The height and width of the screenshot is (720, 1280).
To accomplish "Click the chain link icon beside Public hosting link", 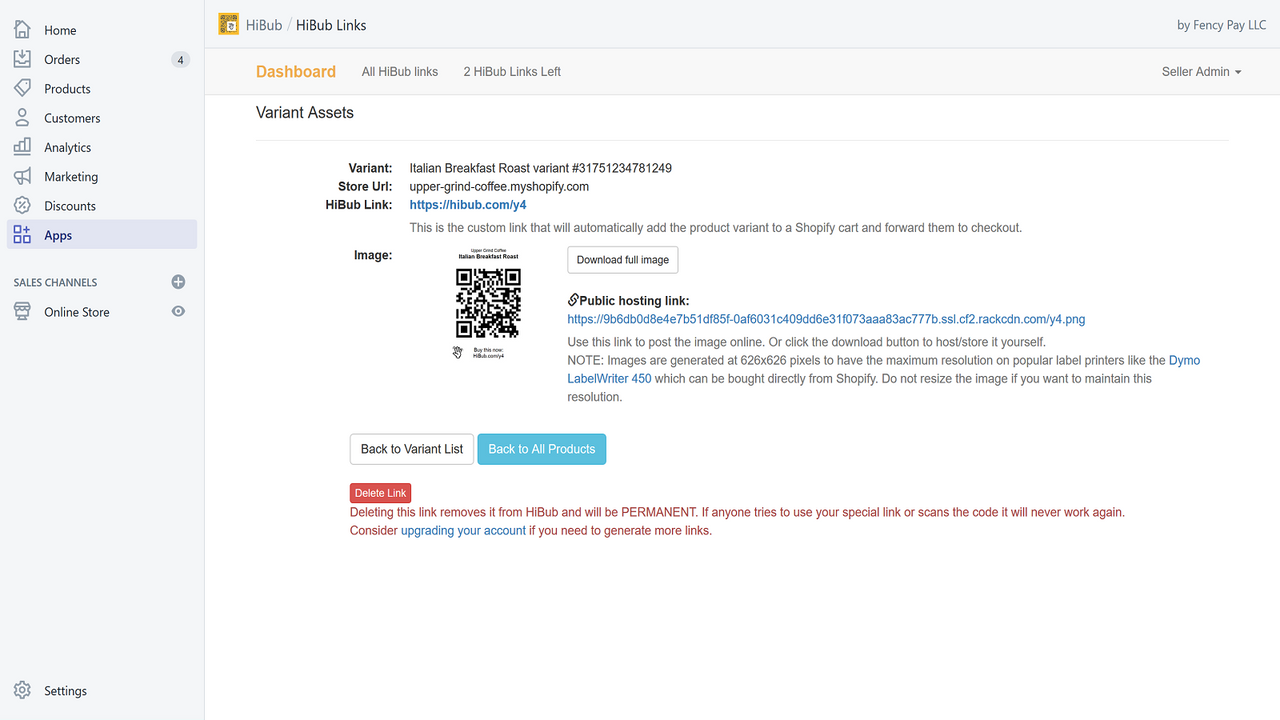I will [x=573, y=300].
